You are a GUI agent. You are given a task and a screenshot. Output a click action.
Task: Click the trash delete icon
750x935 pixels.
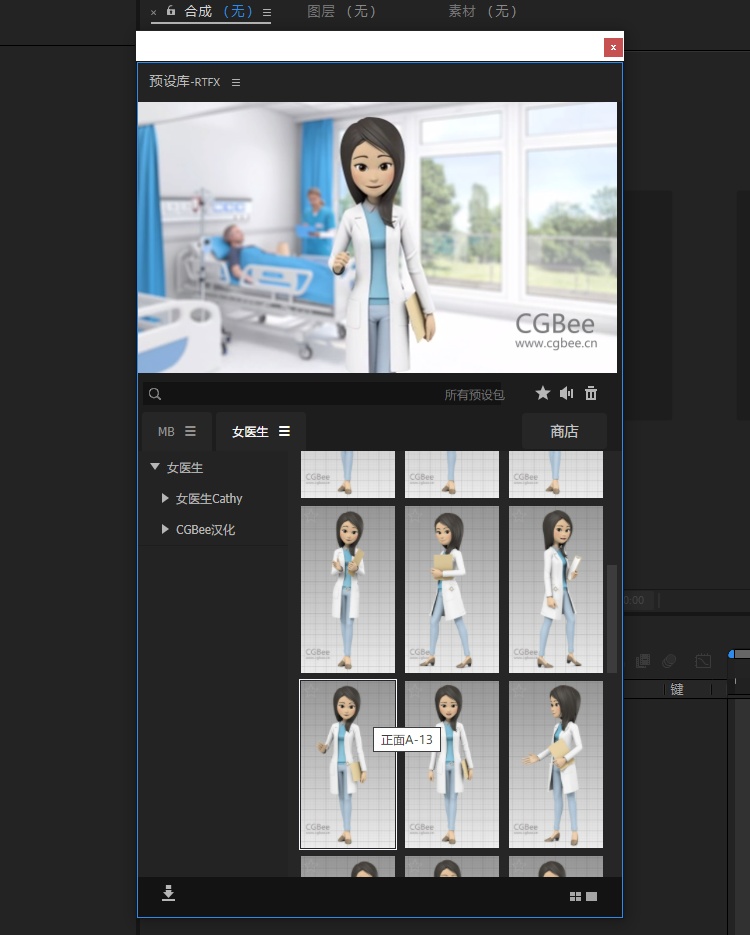pos(591,393)
